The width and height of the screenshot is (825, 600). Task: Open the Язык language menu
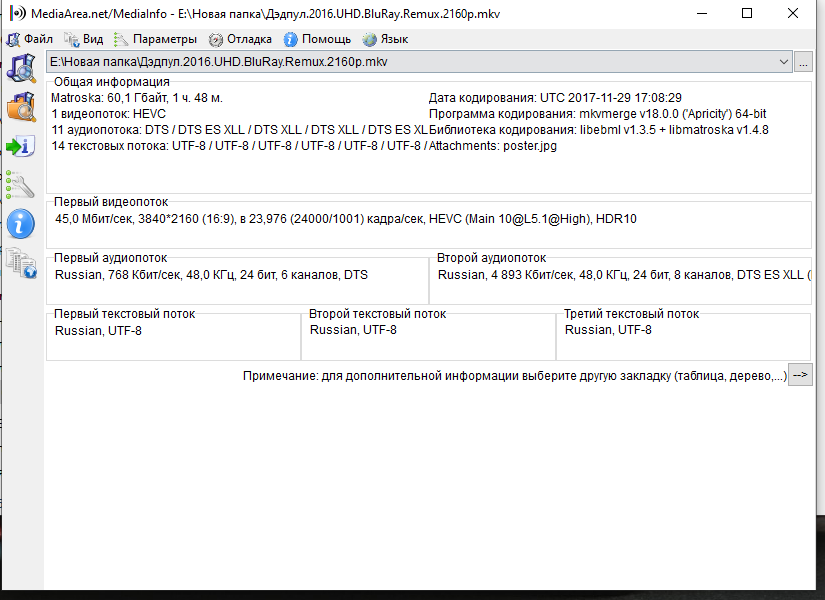click(385, 39)
